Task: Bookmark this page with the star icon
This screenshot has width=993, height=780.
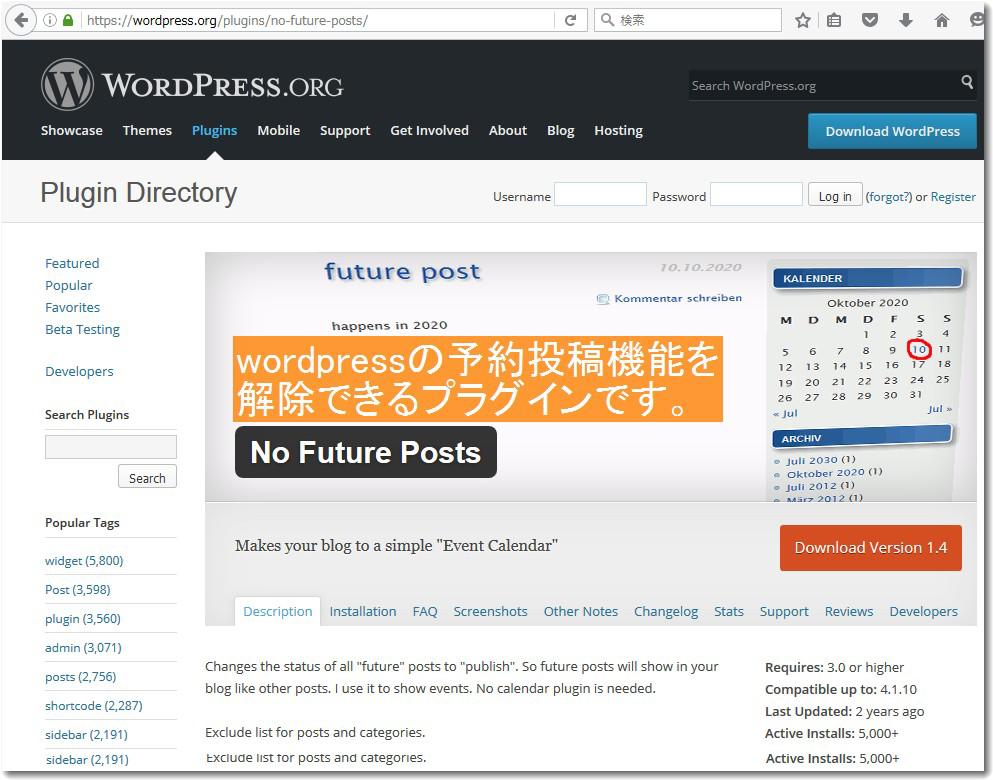Action: click(x=802, y=20)
